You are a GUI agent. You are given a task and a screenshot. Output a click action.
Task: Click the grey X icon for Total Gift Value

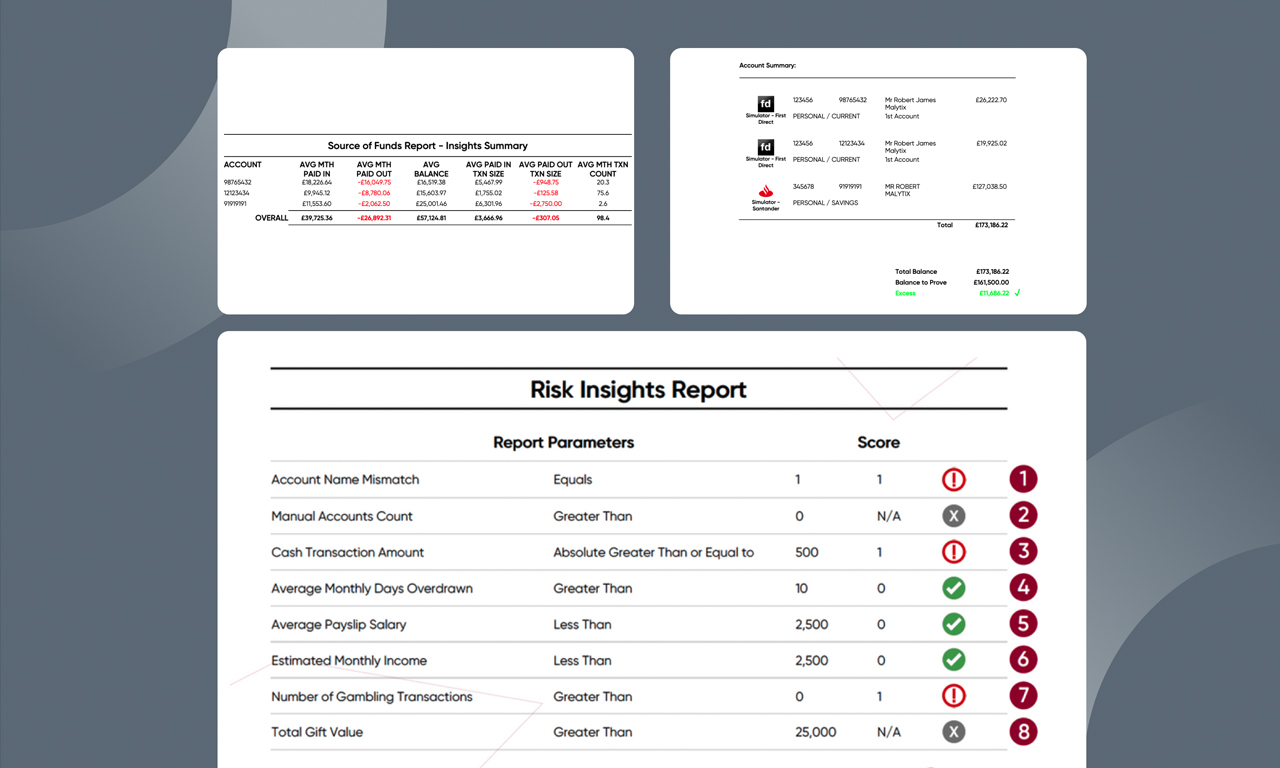(953, 732)
